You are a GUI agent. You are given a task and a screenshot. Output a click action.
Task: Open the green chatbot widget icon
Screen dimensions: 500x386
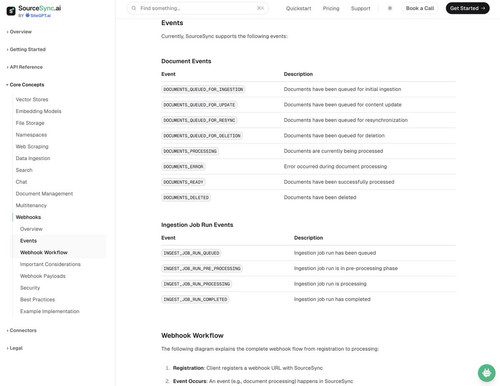pyautogui.click(x=486, y=373)
